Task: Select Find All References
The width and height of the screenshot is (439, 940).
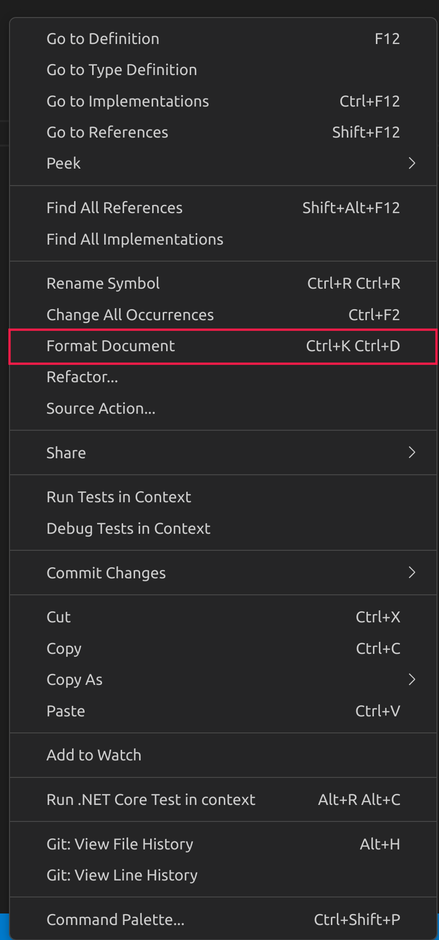Action: coord(223,208)
